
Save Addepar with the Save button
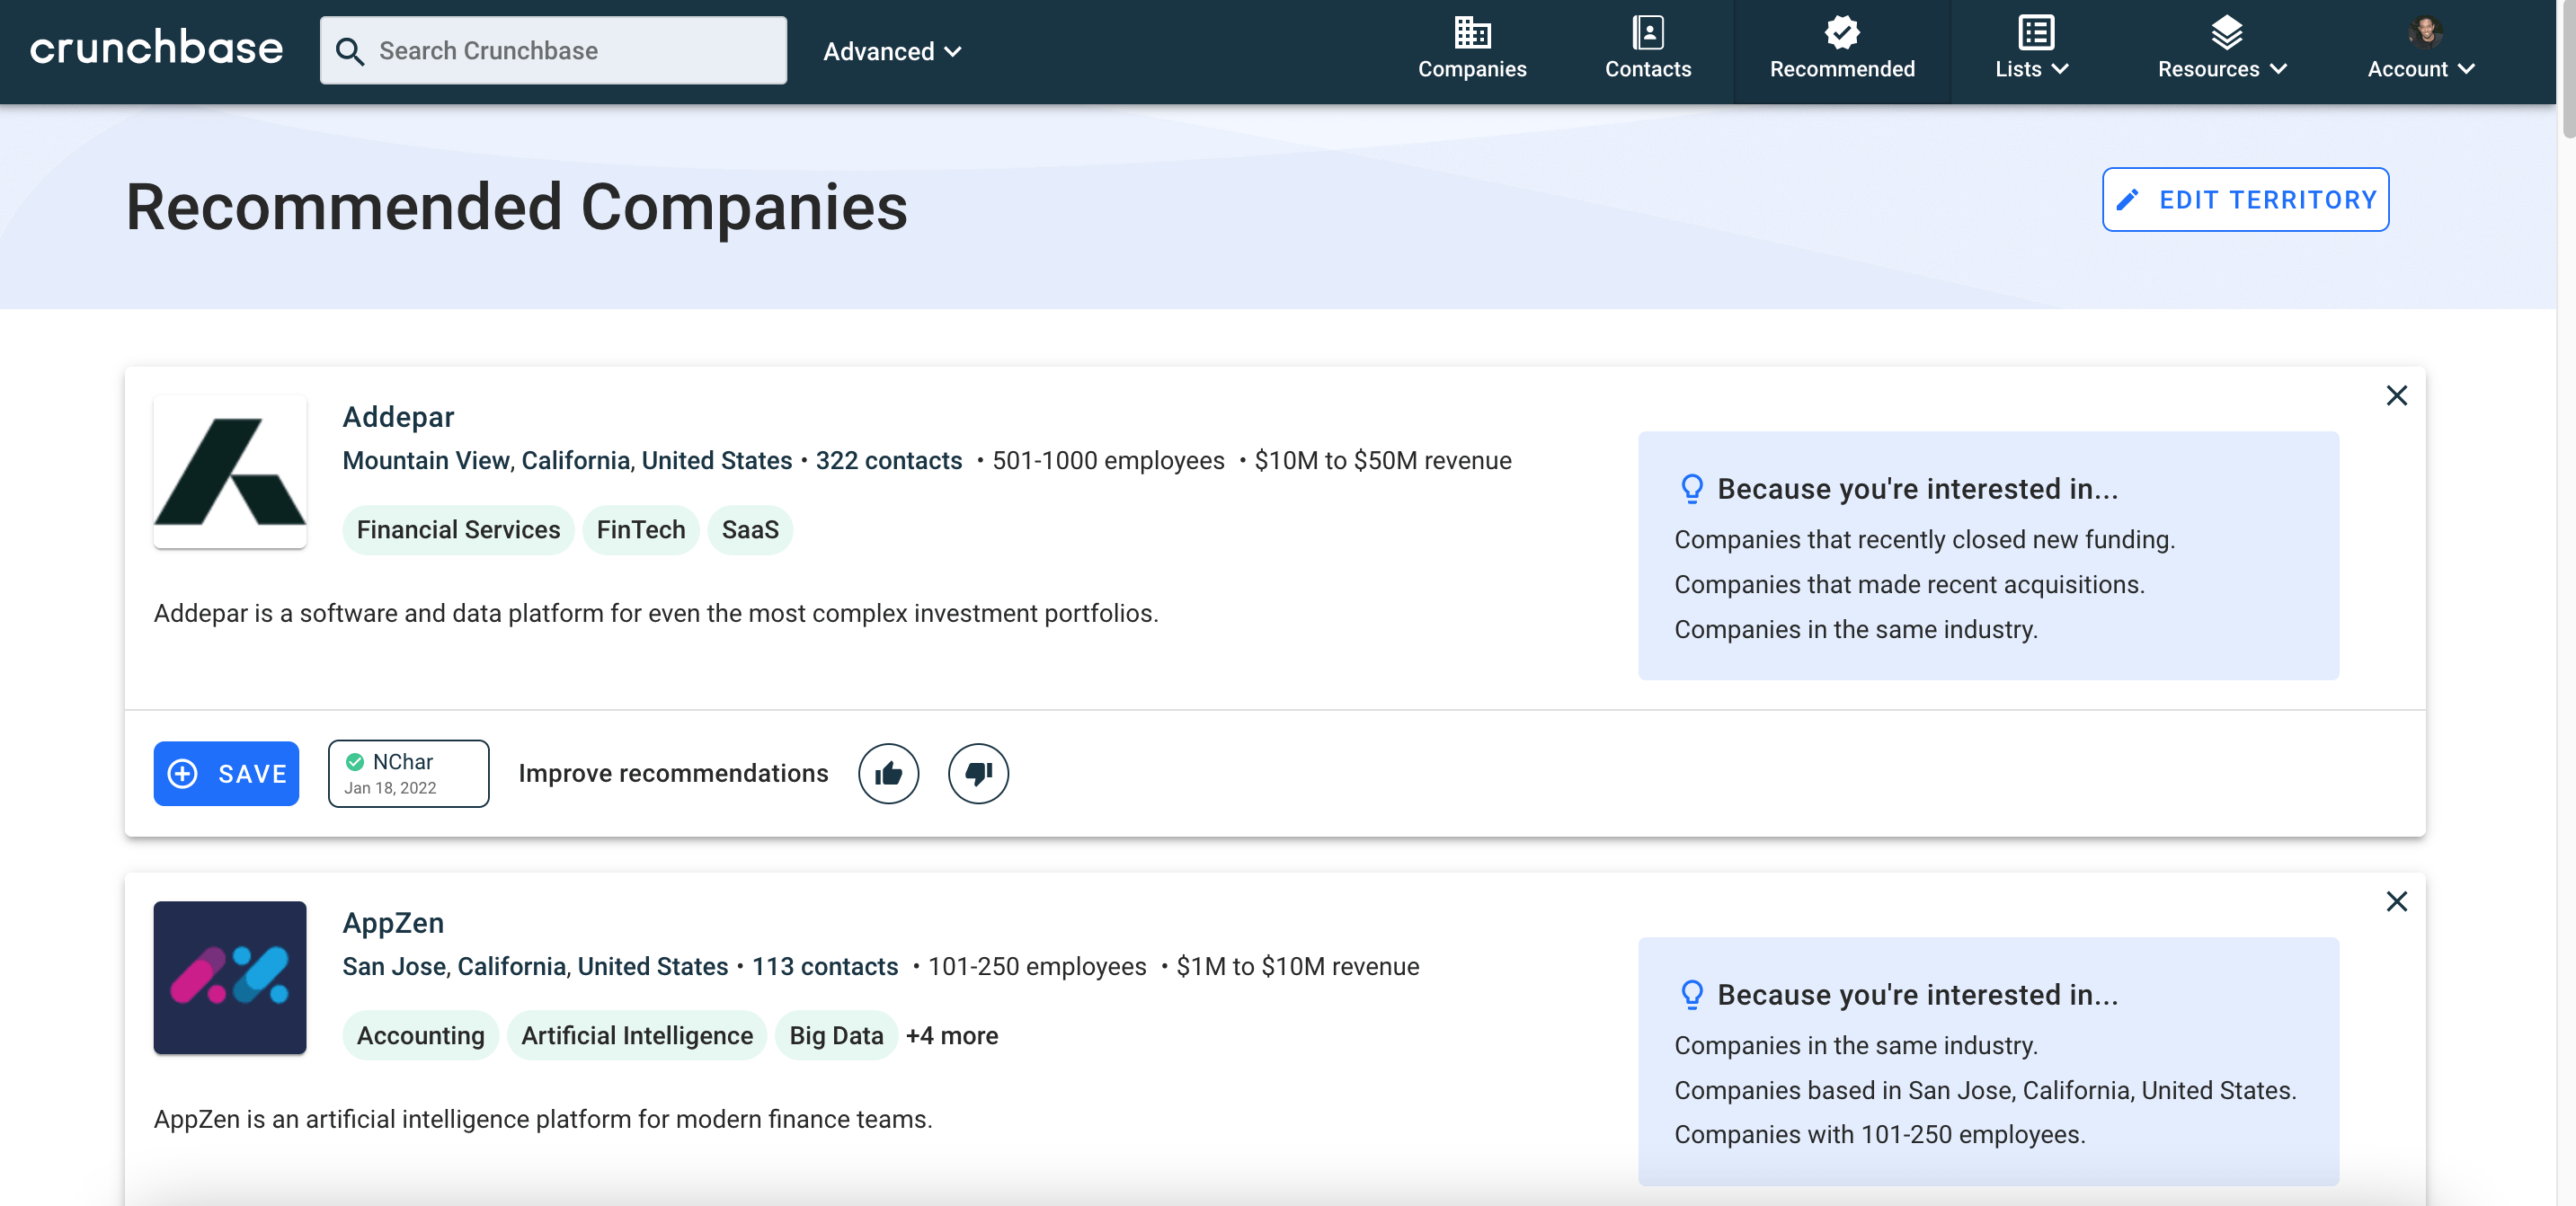[x=226, y=773]
